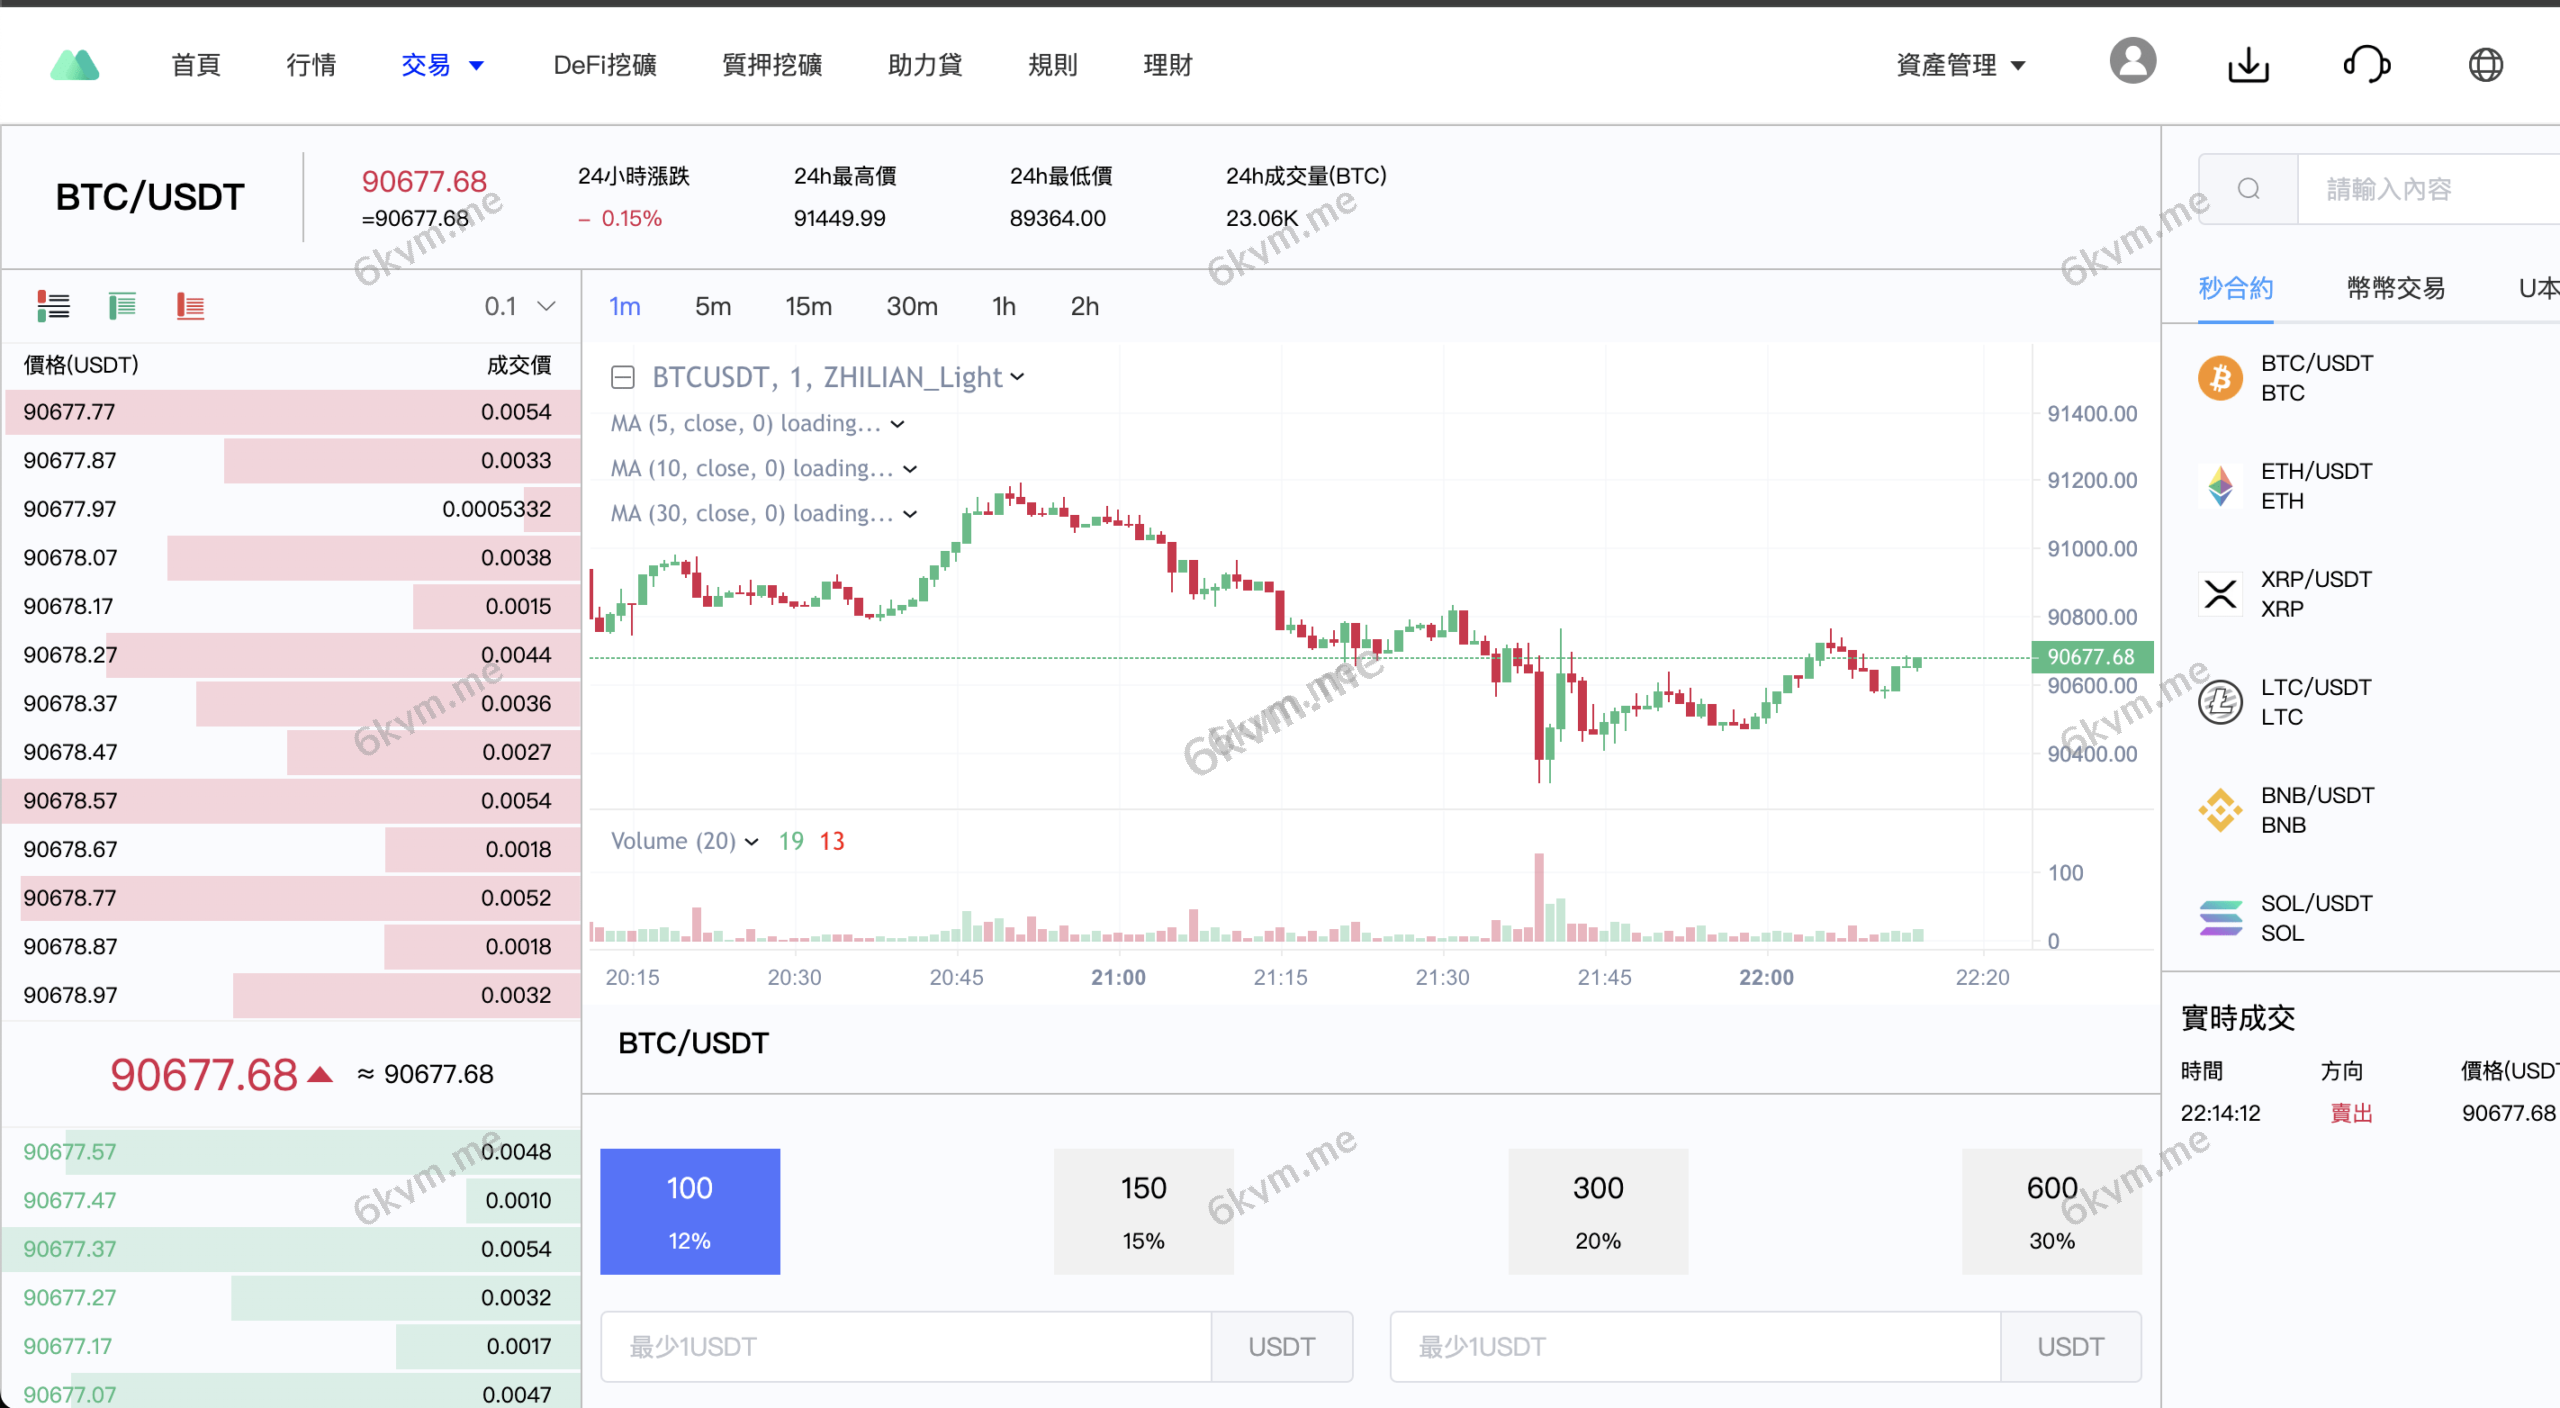Image resolution: width=2560 pixels, height=1408 pixels.
Task: Click the app download icon
Action: click(x=2249, y=63)
